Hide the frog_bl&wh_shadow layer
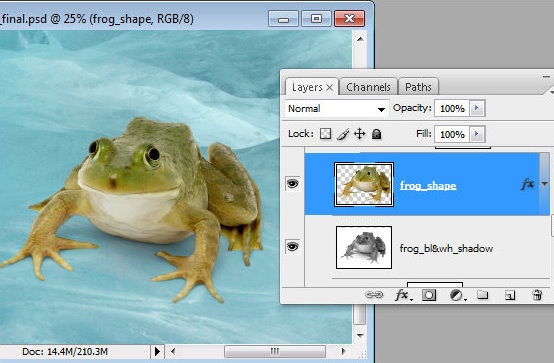 pos(293,246)
